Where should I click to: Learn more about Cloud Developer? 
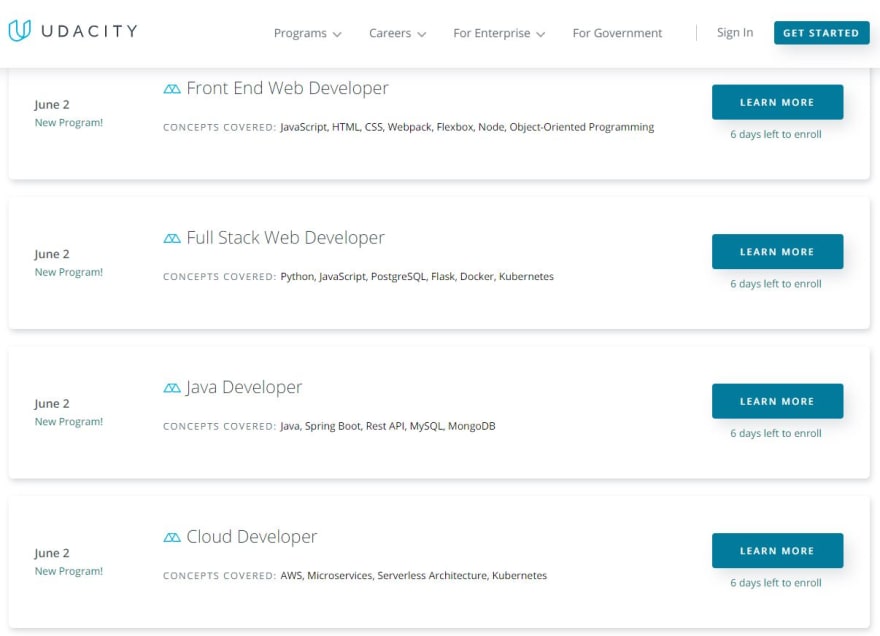777,551
